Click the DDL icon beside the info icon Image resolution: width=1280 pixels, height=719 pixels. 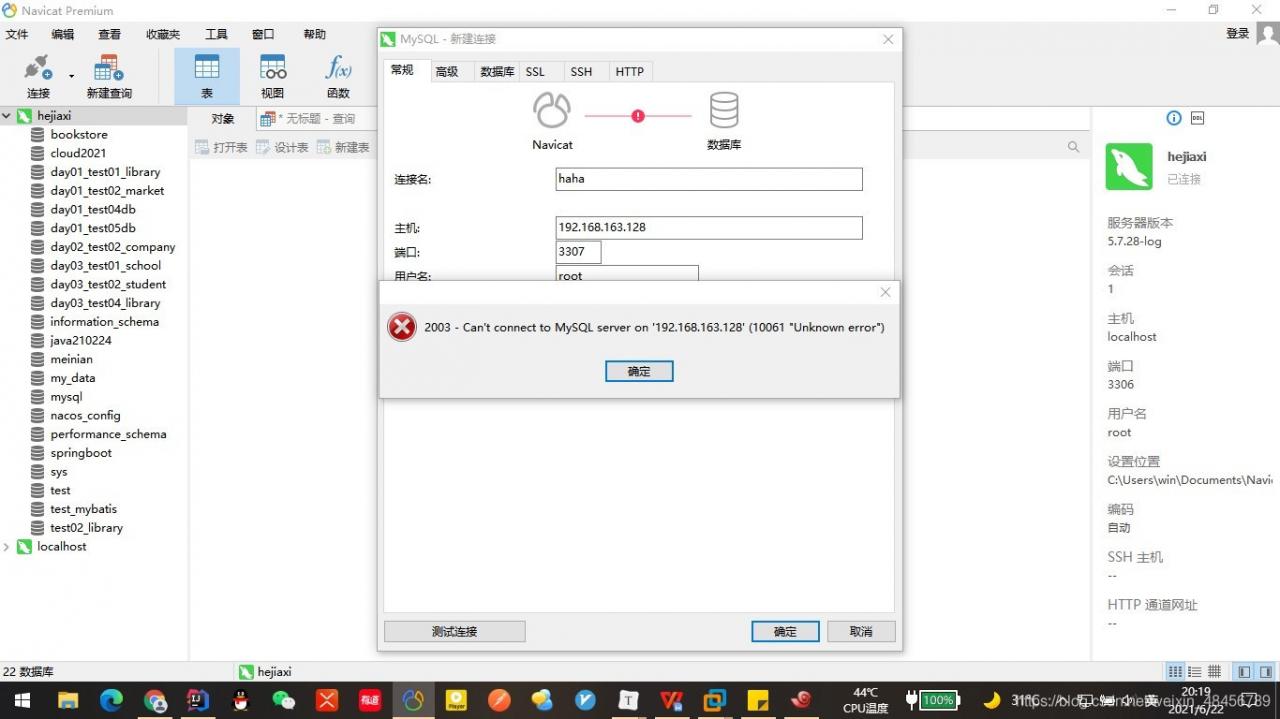1197,118
